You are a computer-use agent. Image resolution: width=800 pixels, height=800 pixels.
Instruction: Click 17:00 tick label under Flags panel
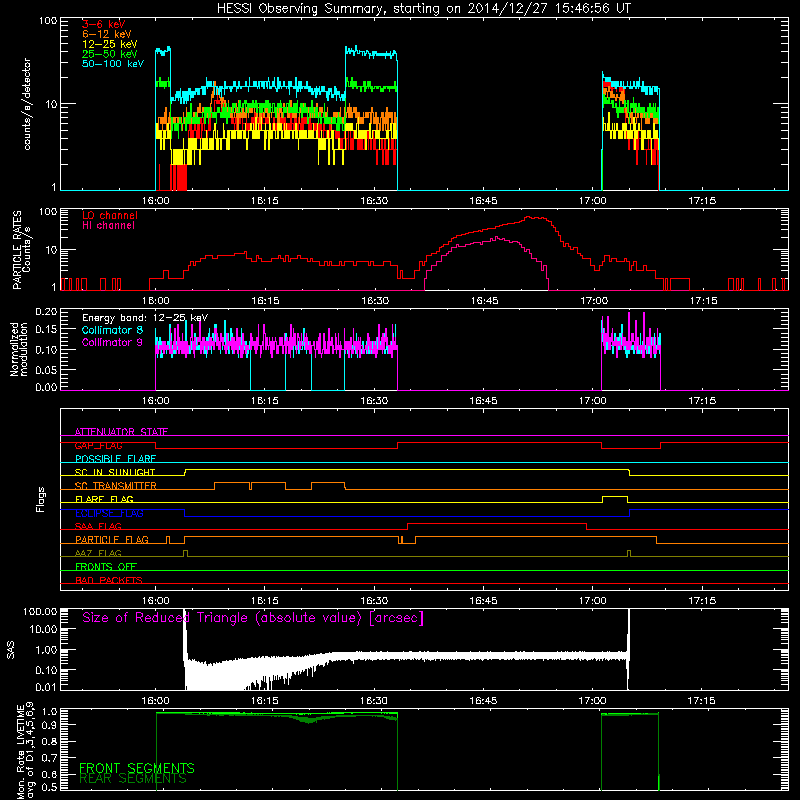[593, 601]
